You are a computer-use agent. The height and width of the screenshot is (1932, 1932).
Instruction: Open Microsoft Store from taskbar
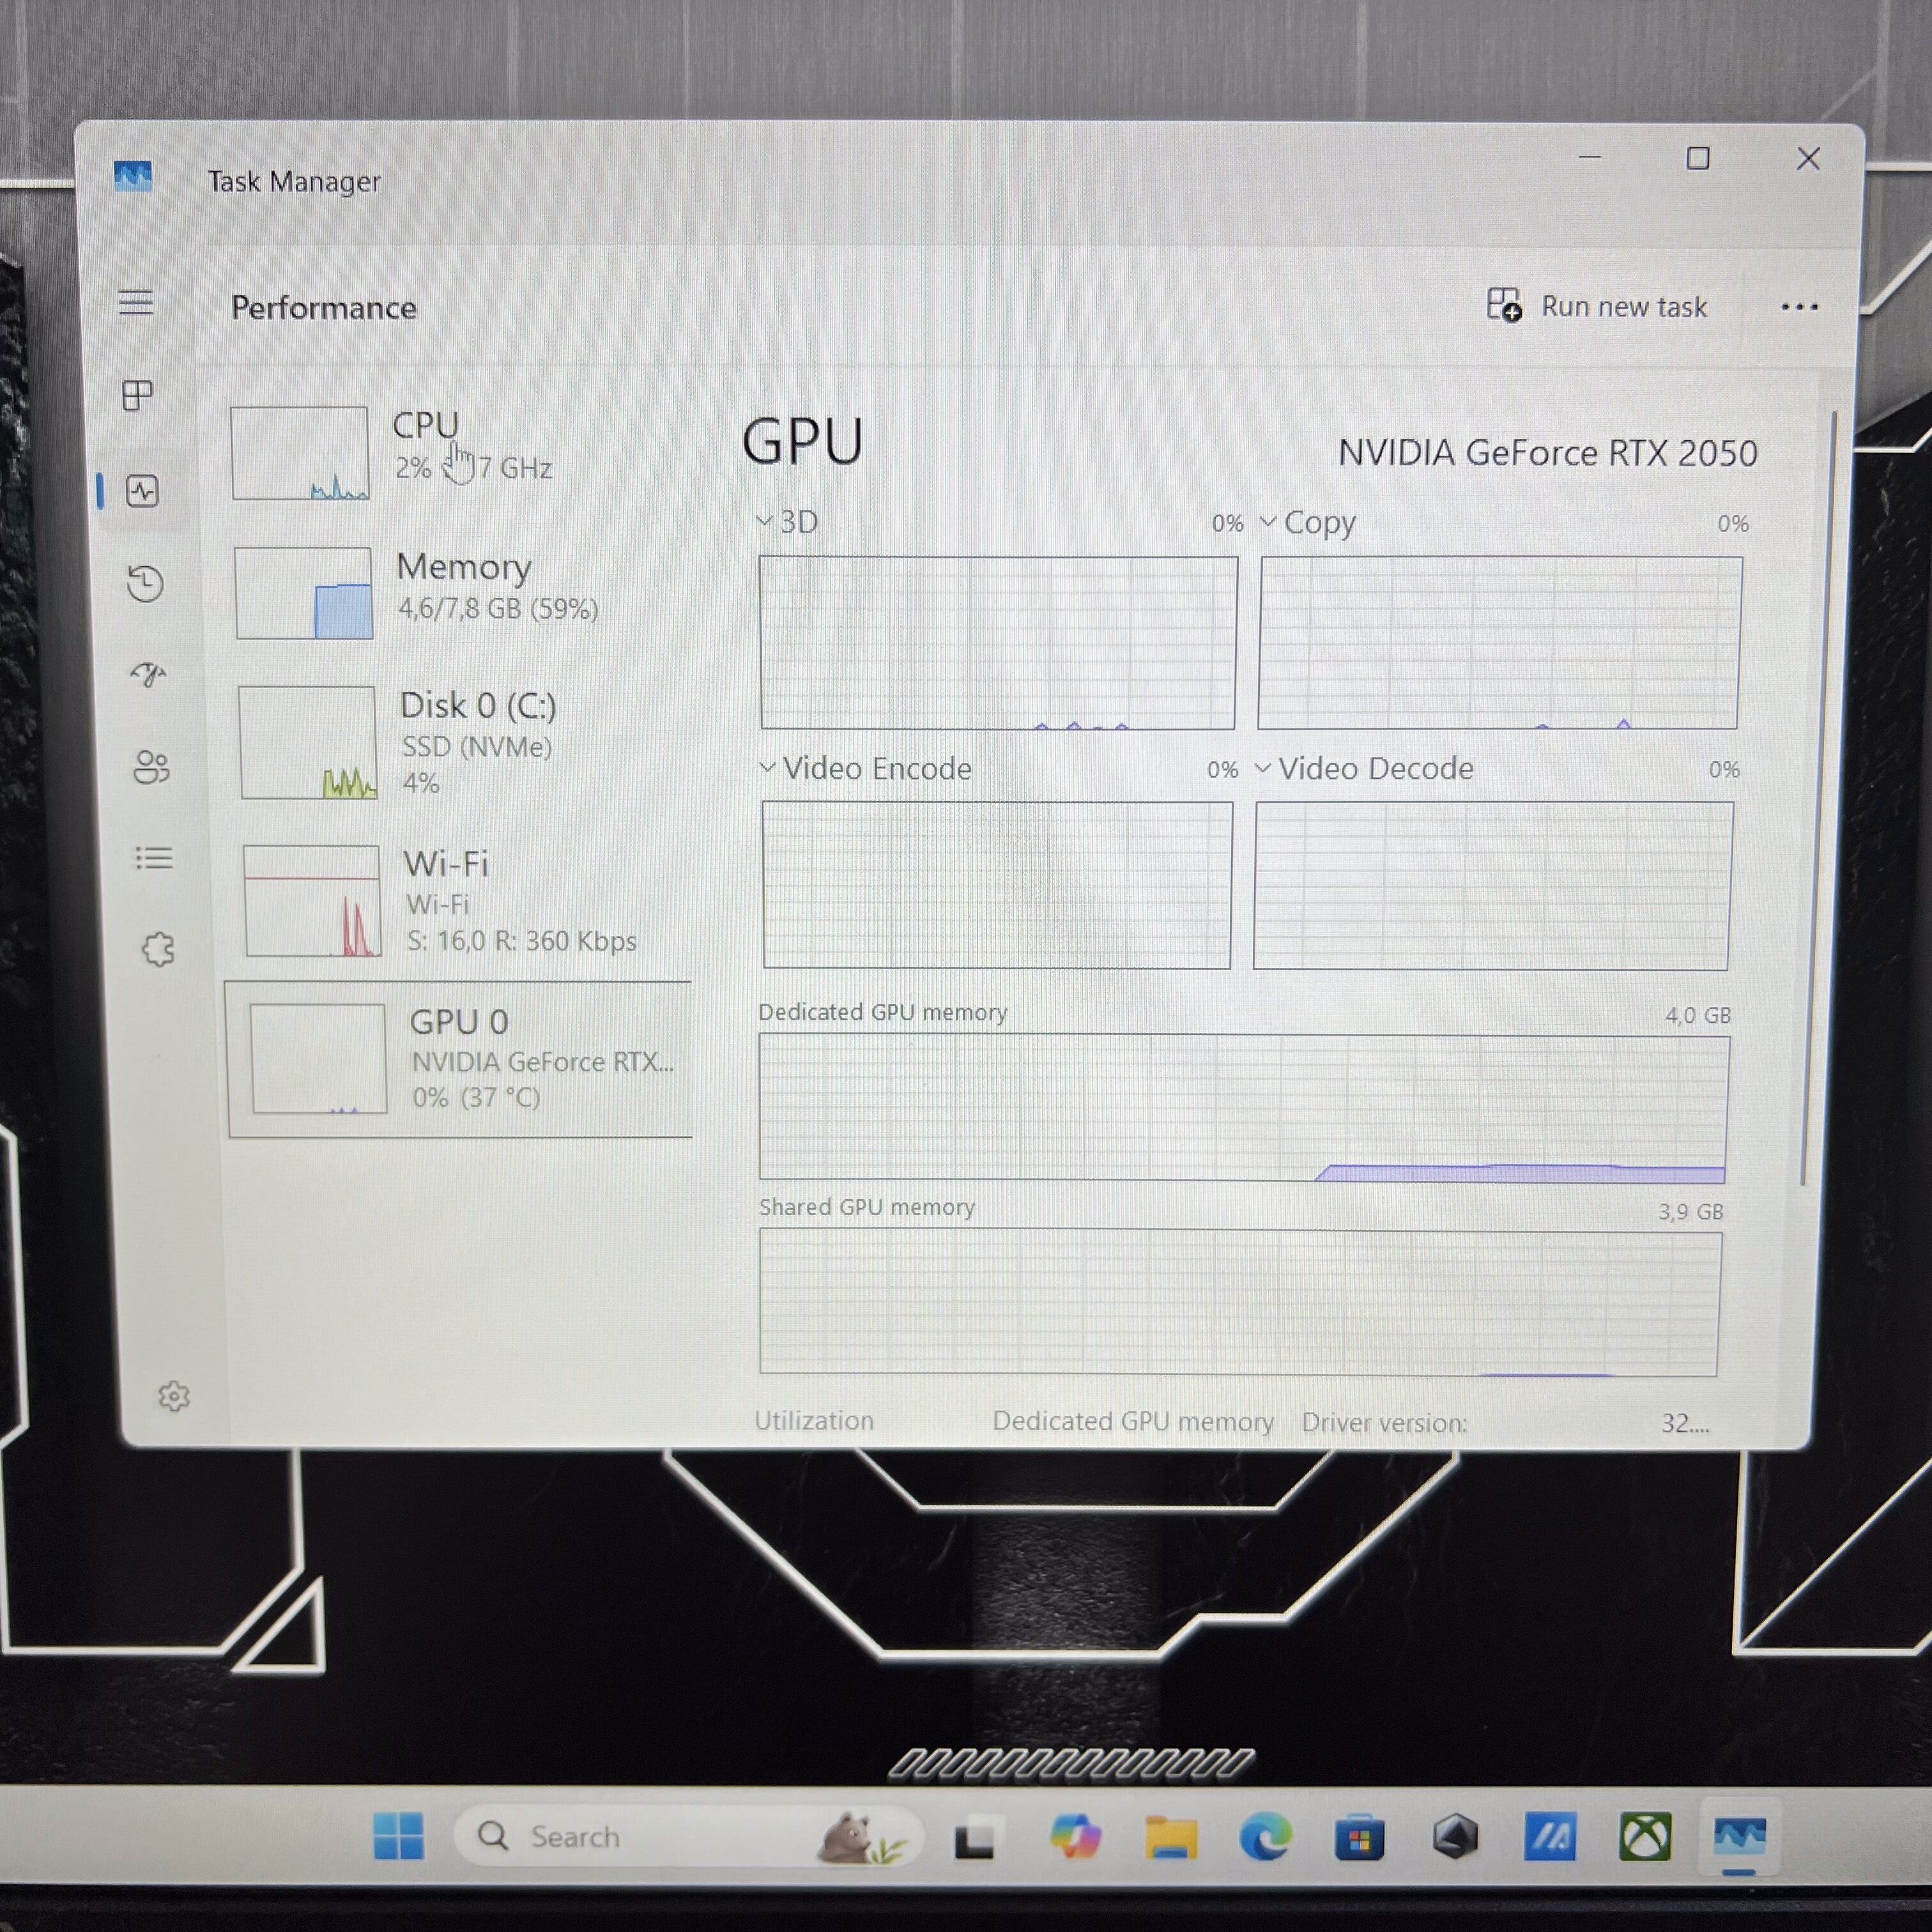tap(1359, 1837)
